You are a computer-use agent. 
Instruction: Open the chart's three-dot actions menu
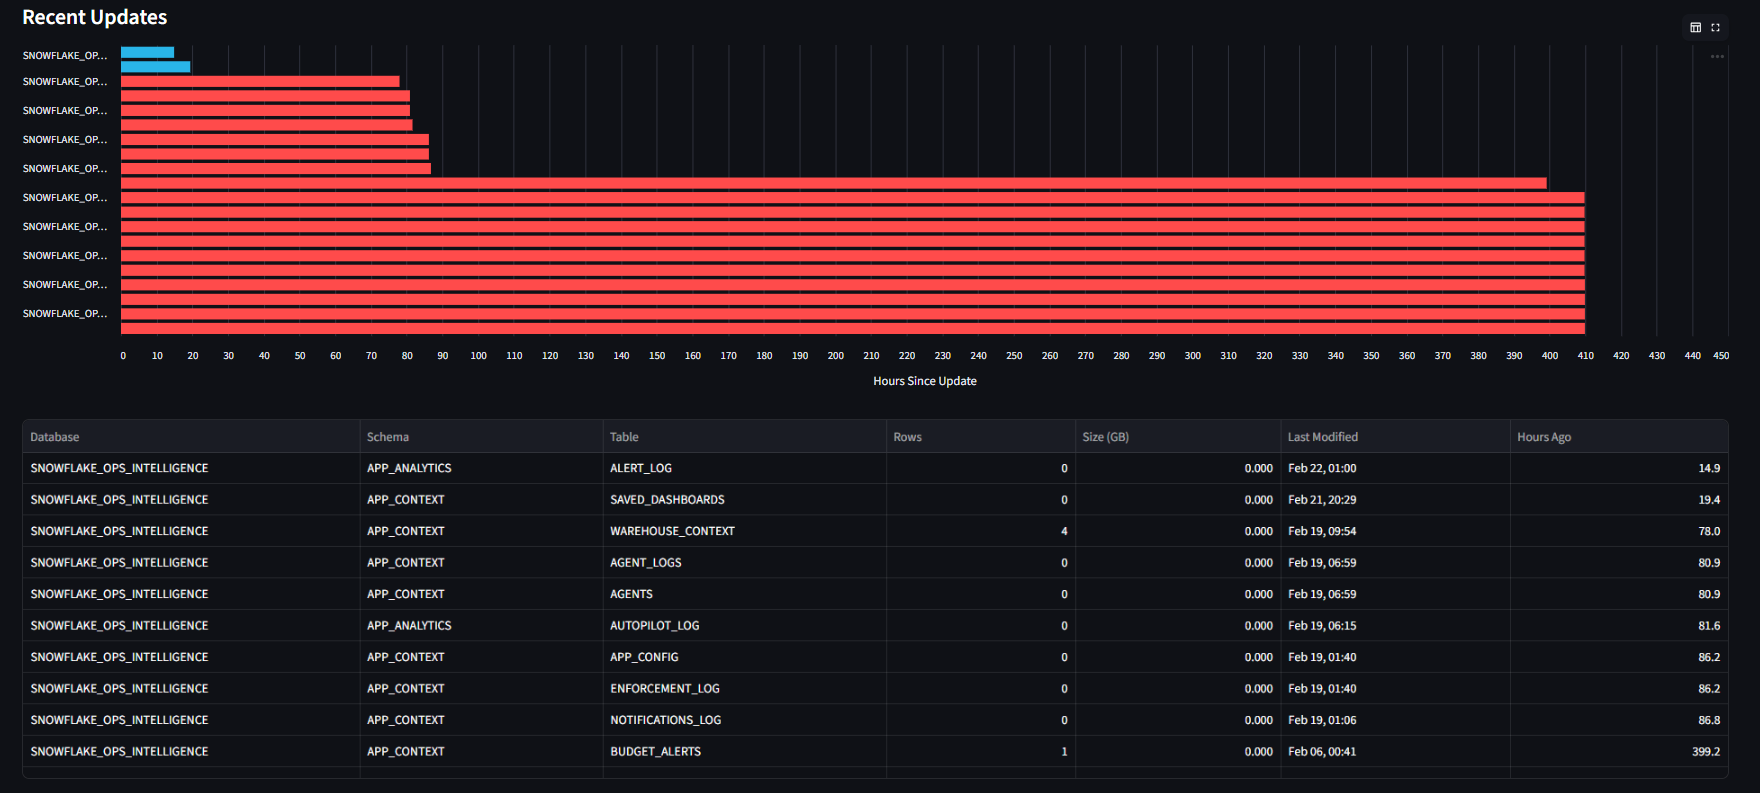1717,56
